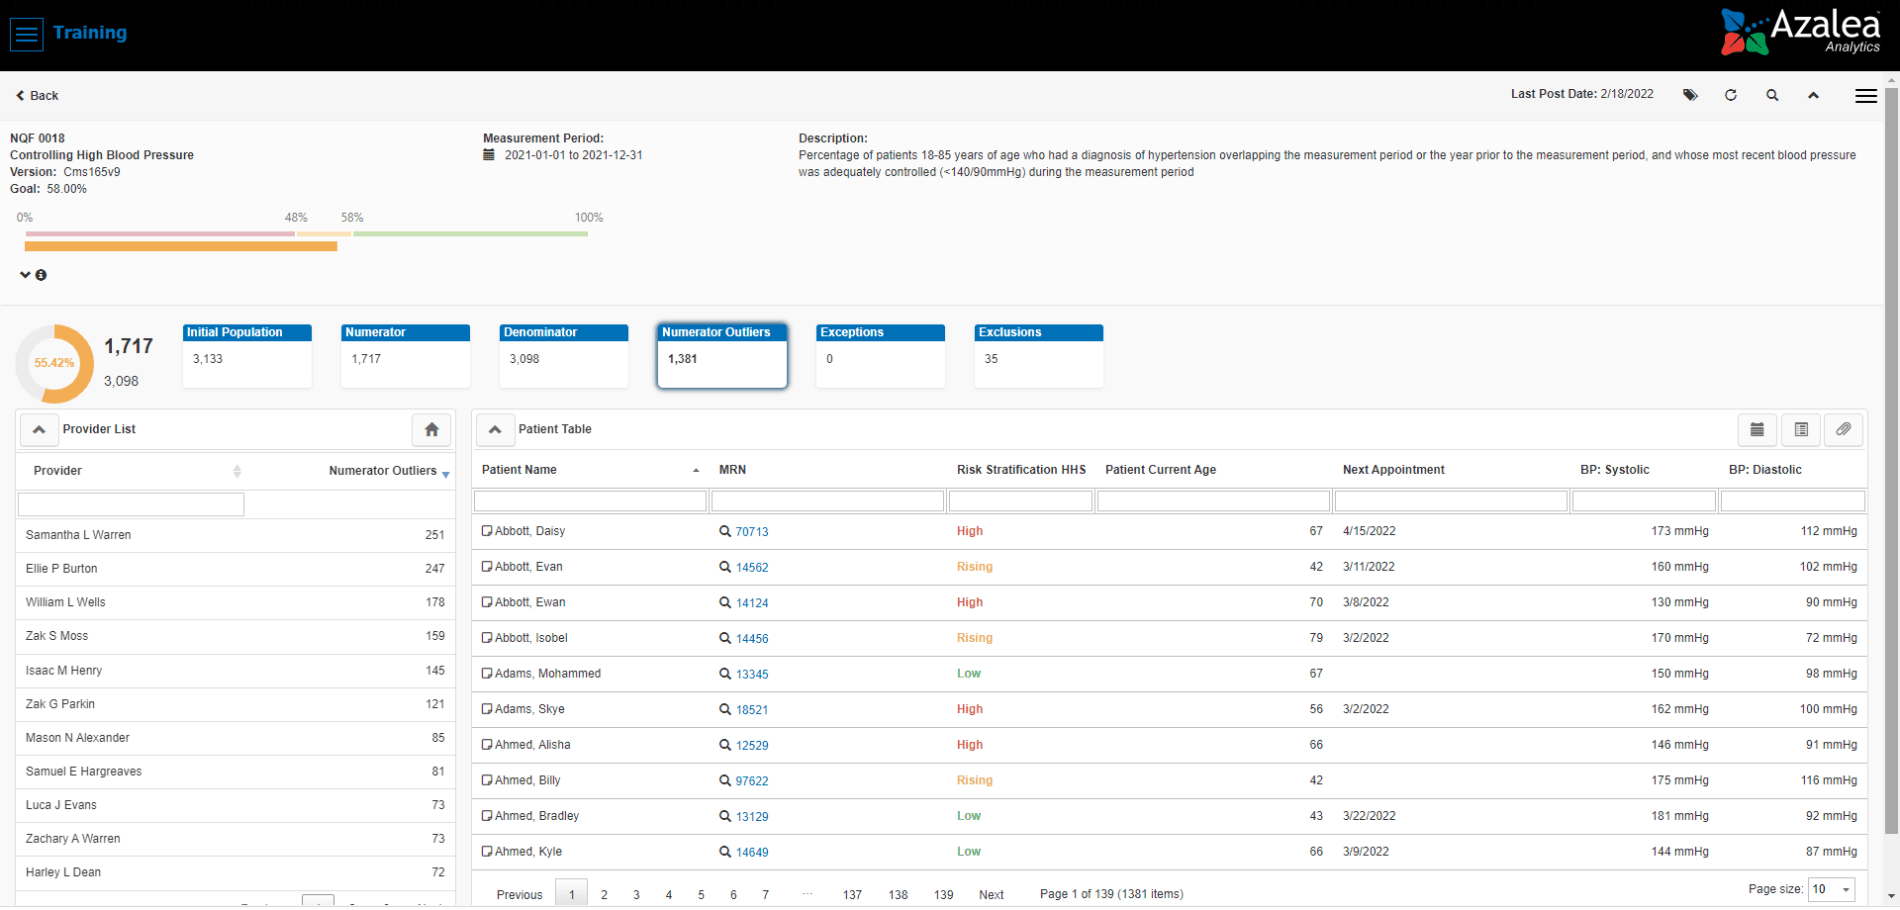Open the list view icon in Patient Table
The height and width of the screenshot is (910, 1900).
(x=1801, y=430)
